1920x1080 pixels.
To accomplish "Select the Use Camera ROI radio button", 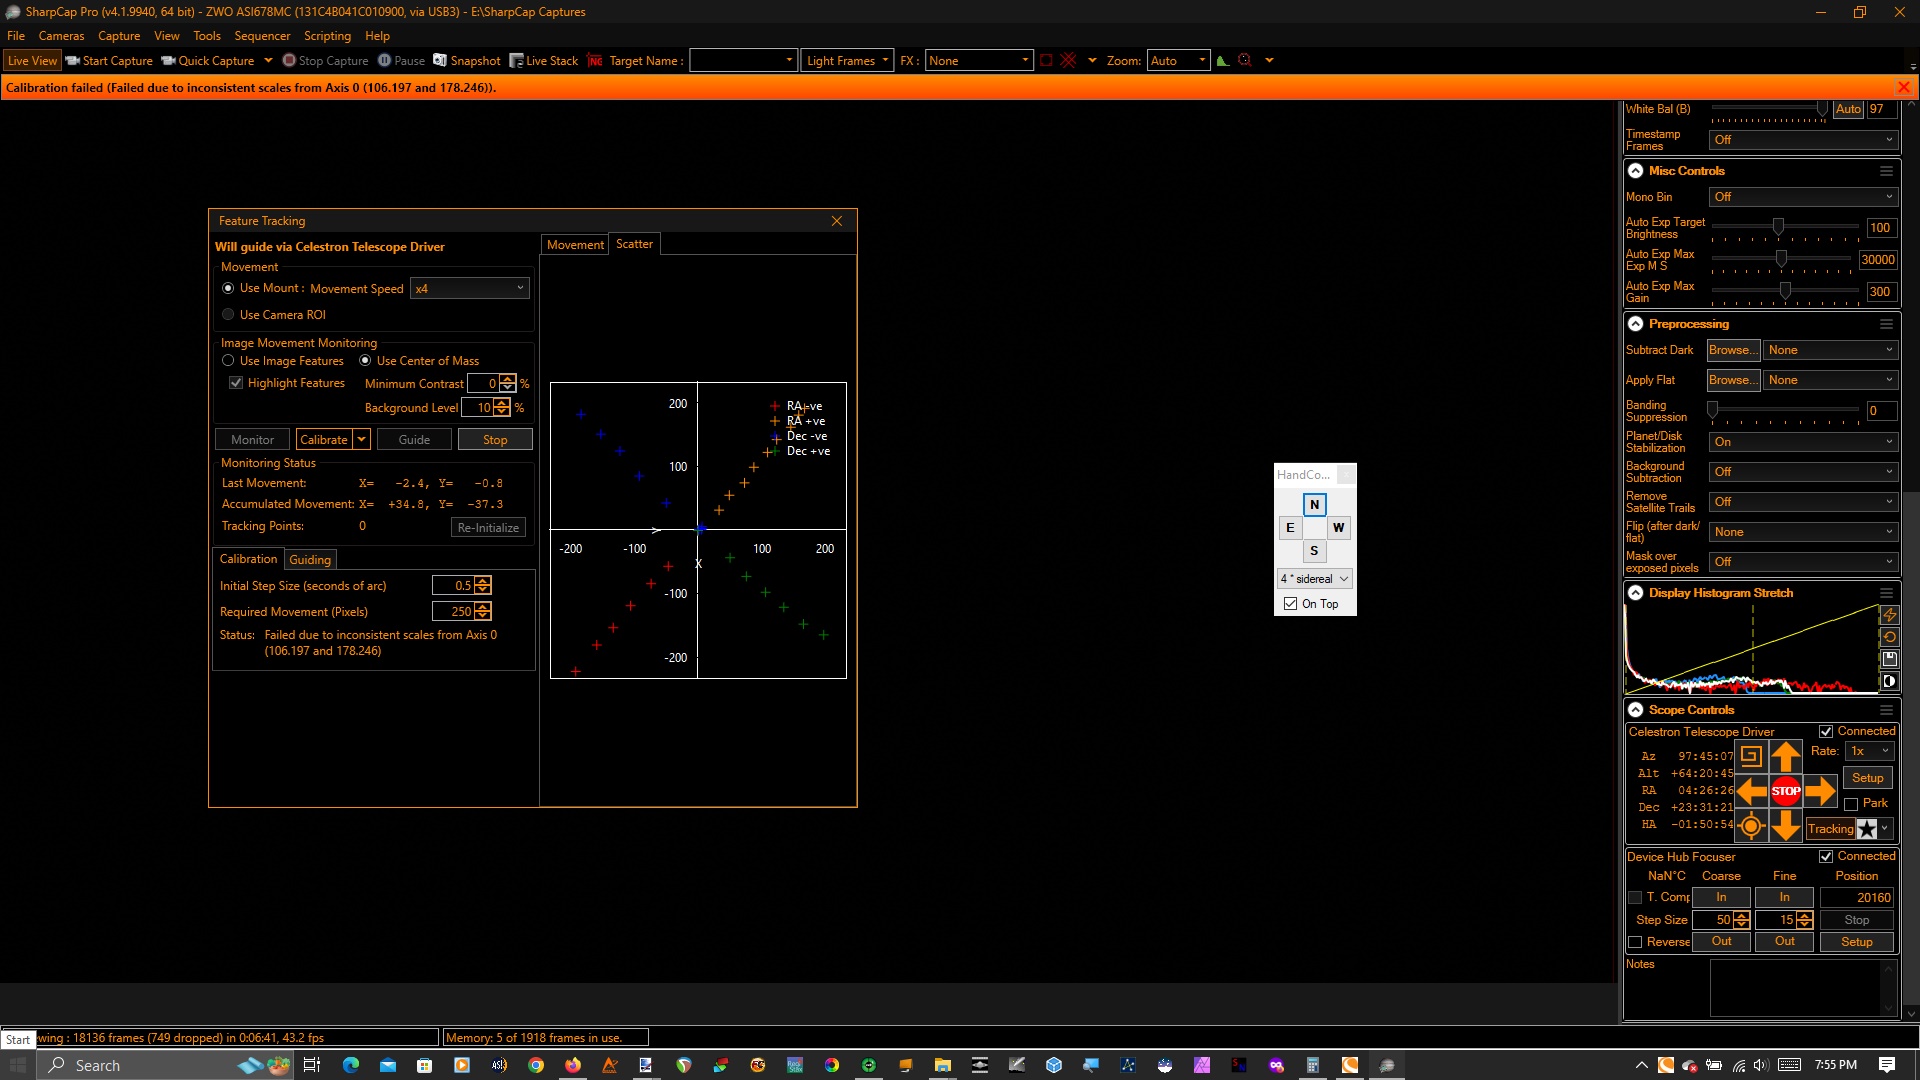I will coord(228,314).
